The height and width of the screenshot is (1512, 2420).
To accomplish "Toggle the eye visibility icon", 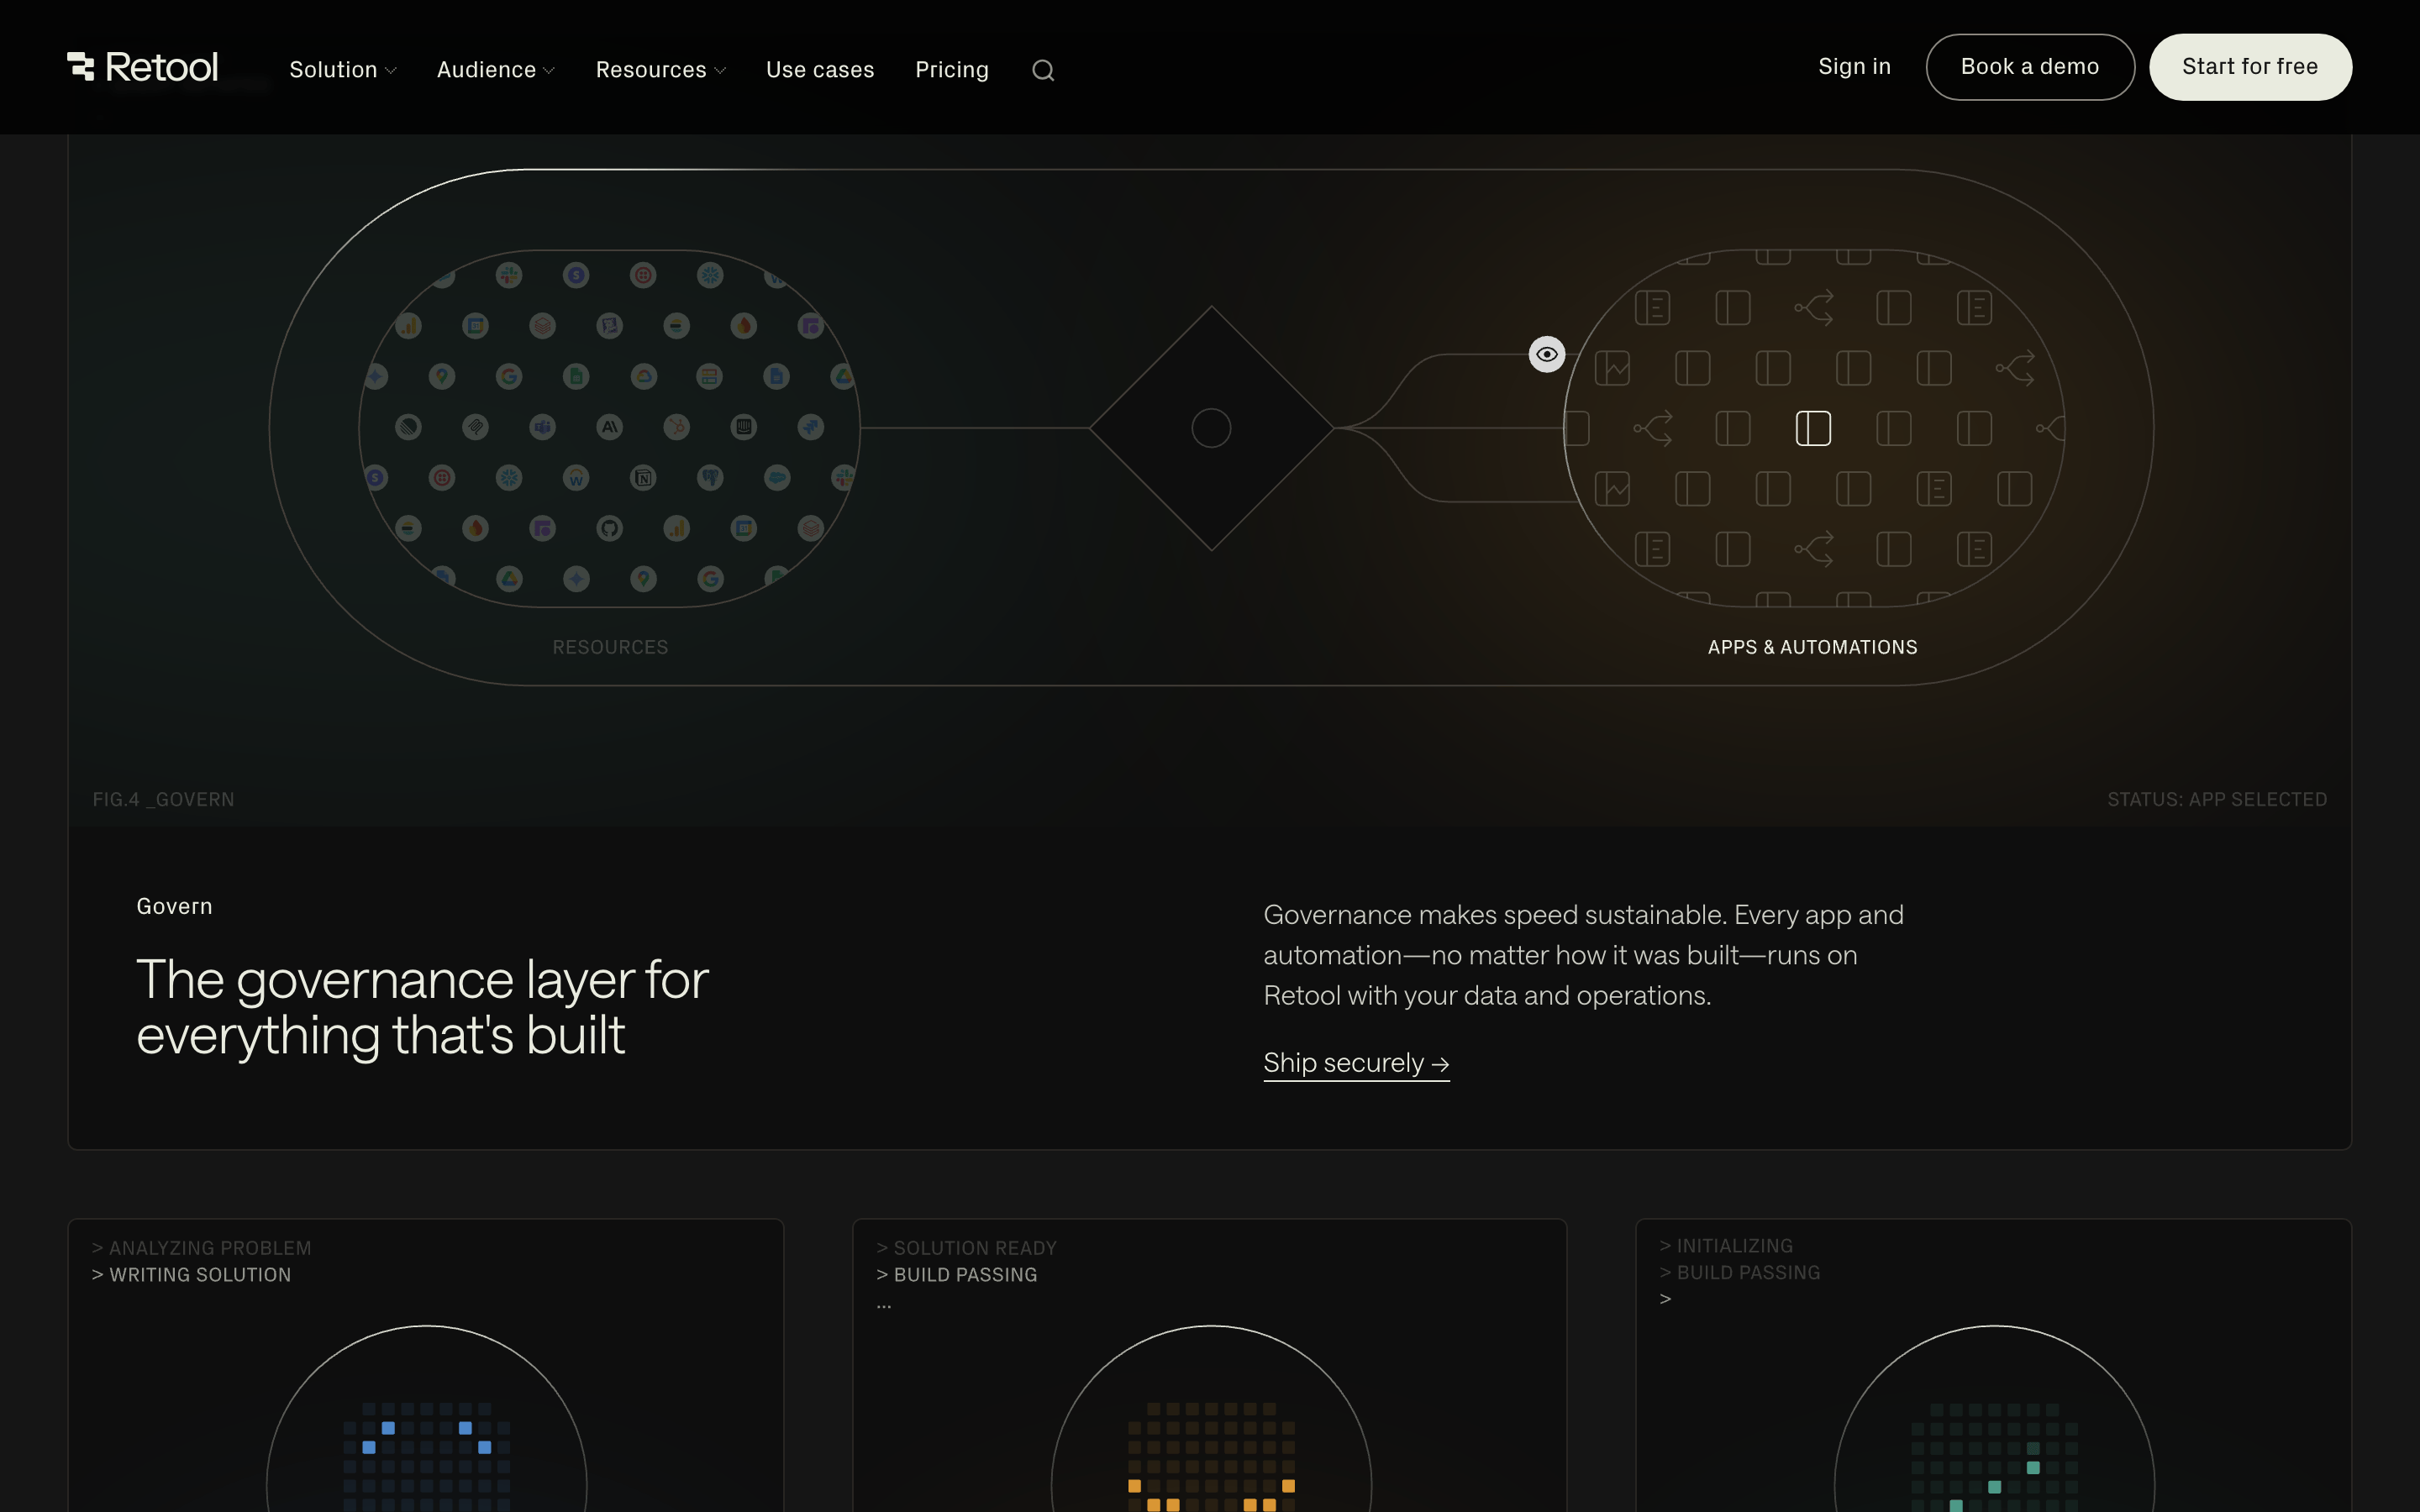I will tap(1547, 354).
